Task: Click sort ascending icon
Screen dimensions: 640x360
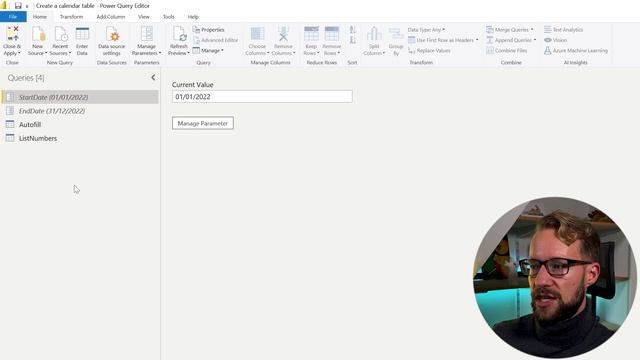Action: (x=353, y=30)
